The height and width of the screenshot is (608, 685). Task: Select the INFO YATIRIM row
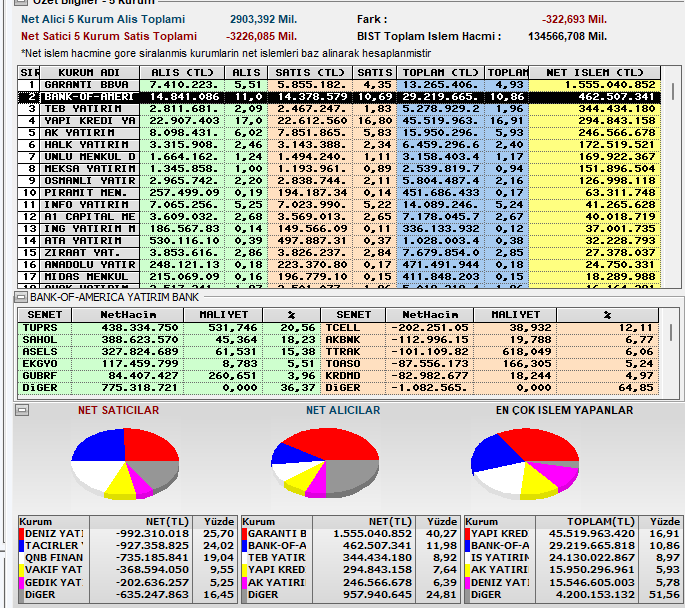[x=339, y=205]
